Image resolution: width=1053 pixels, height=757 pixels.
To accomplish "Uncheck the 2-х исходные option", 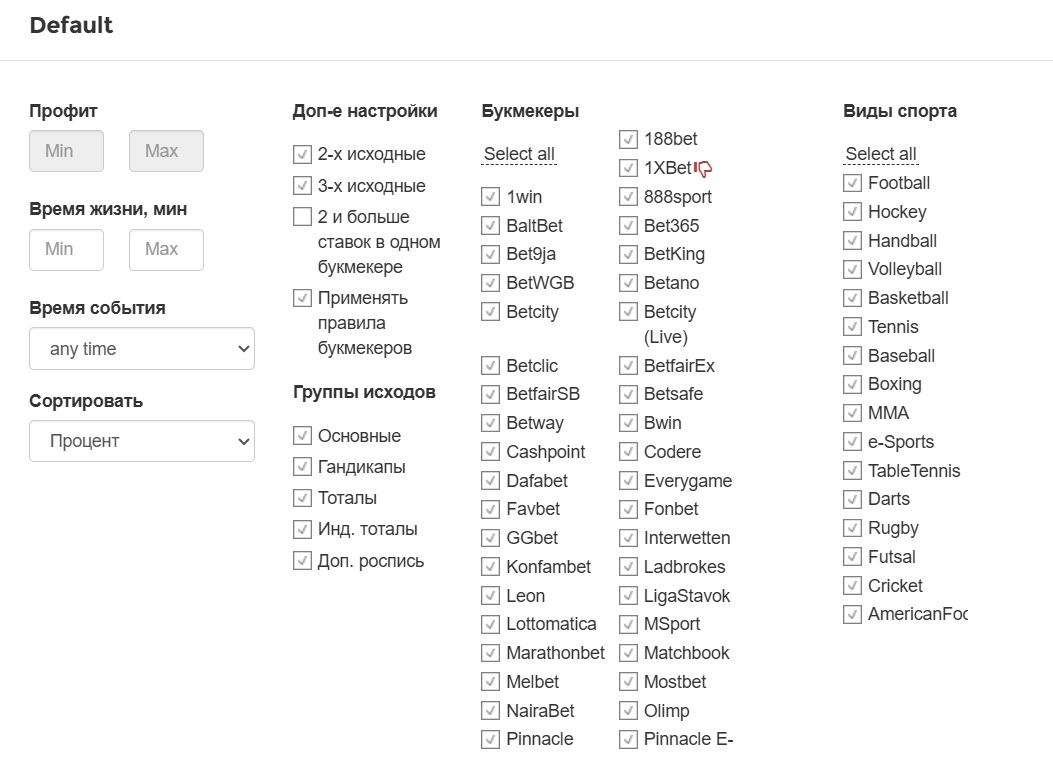I will pos(302,155).
